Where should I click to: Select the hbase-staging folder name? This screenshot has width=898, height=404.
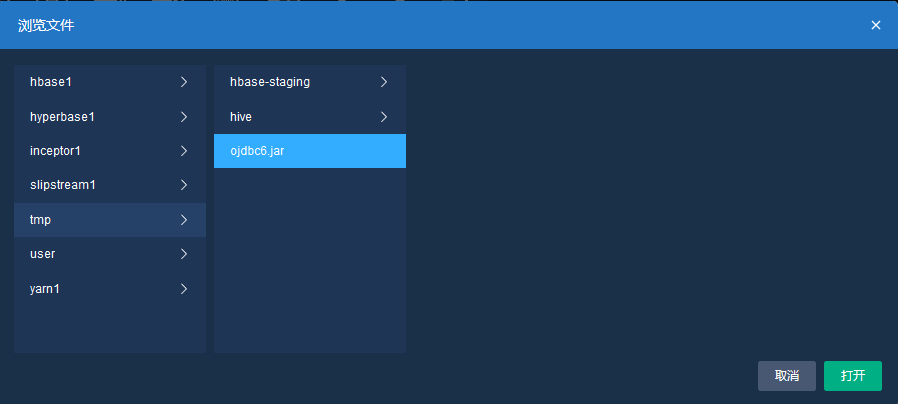(270, 82)
